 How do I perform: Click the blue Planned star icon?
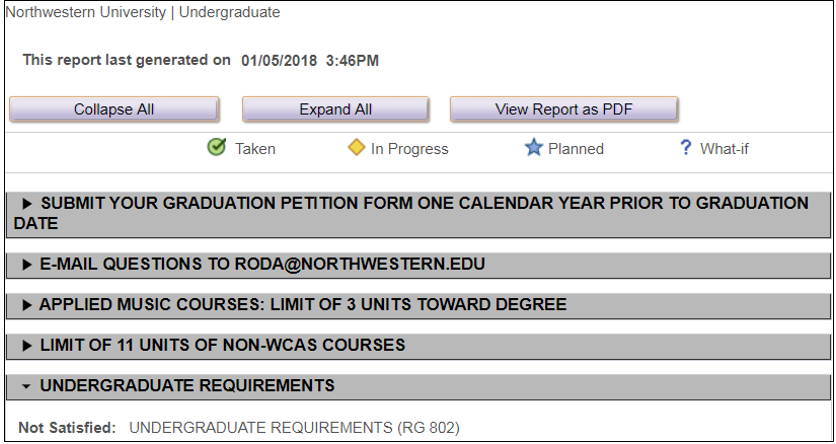point(533,148)
